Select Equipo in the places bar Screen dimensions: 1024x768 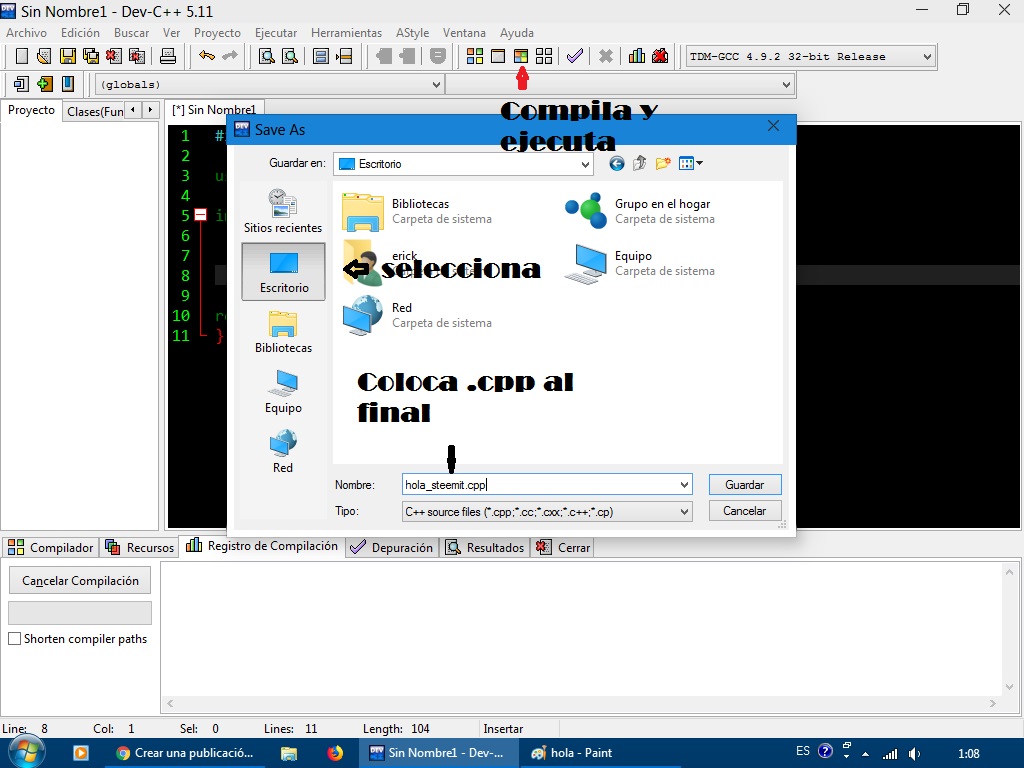point(283,392)
